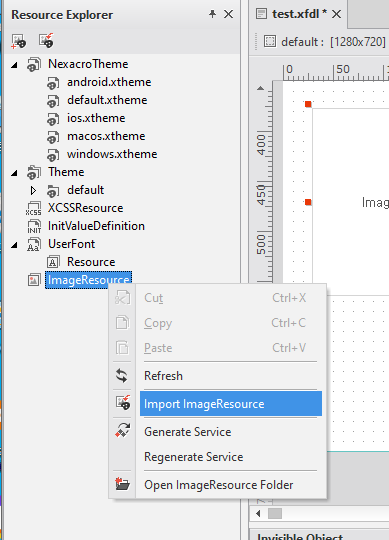
Task: Click the android.xtheme file icon
Action: click(53, 83)
